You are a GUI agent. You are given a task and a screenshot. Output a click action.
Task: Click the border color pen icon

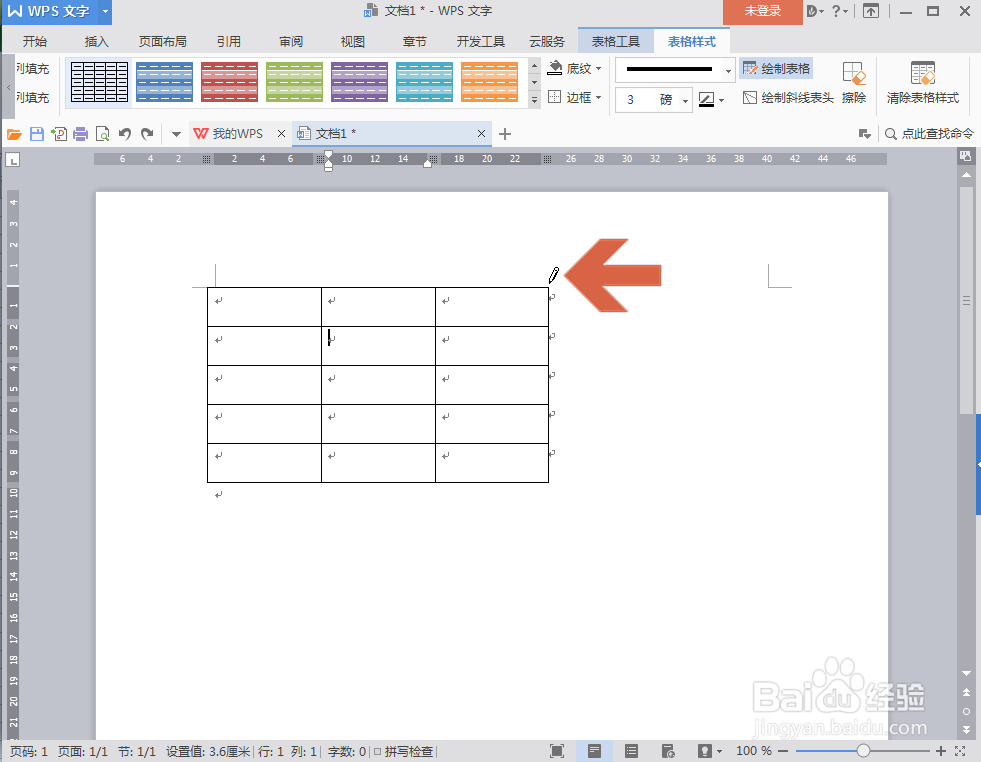706,99
